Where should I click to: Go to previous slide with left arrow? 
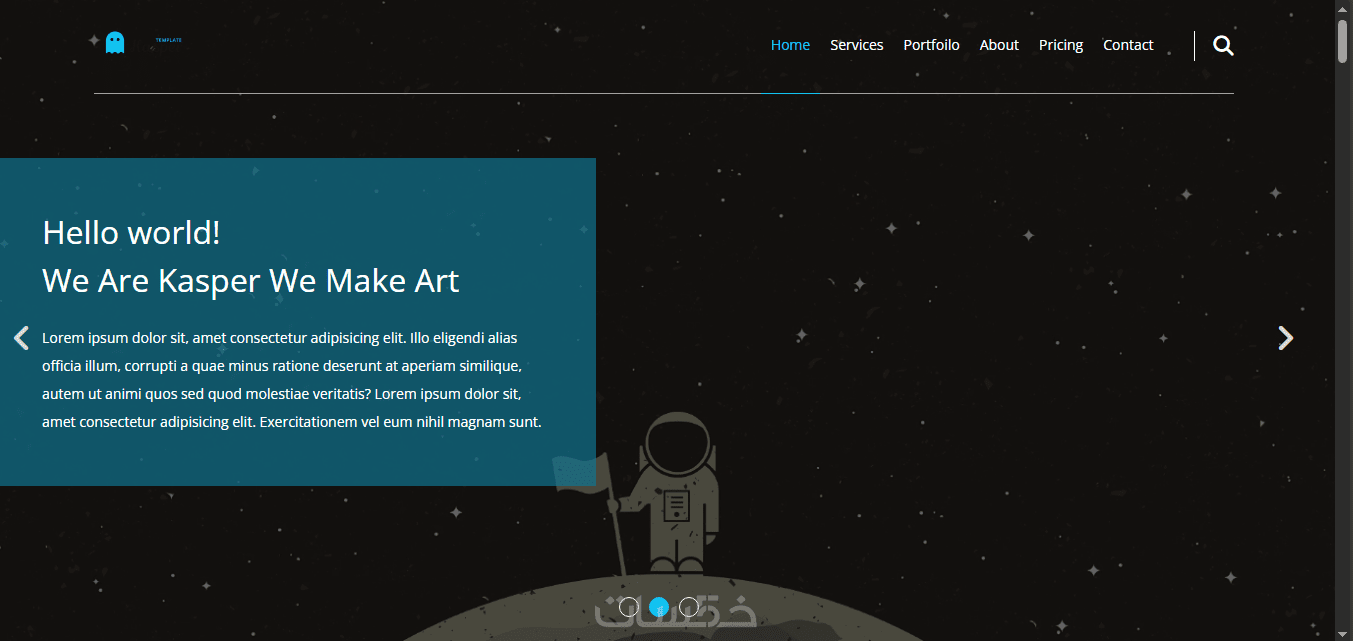tap(21, 338)
